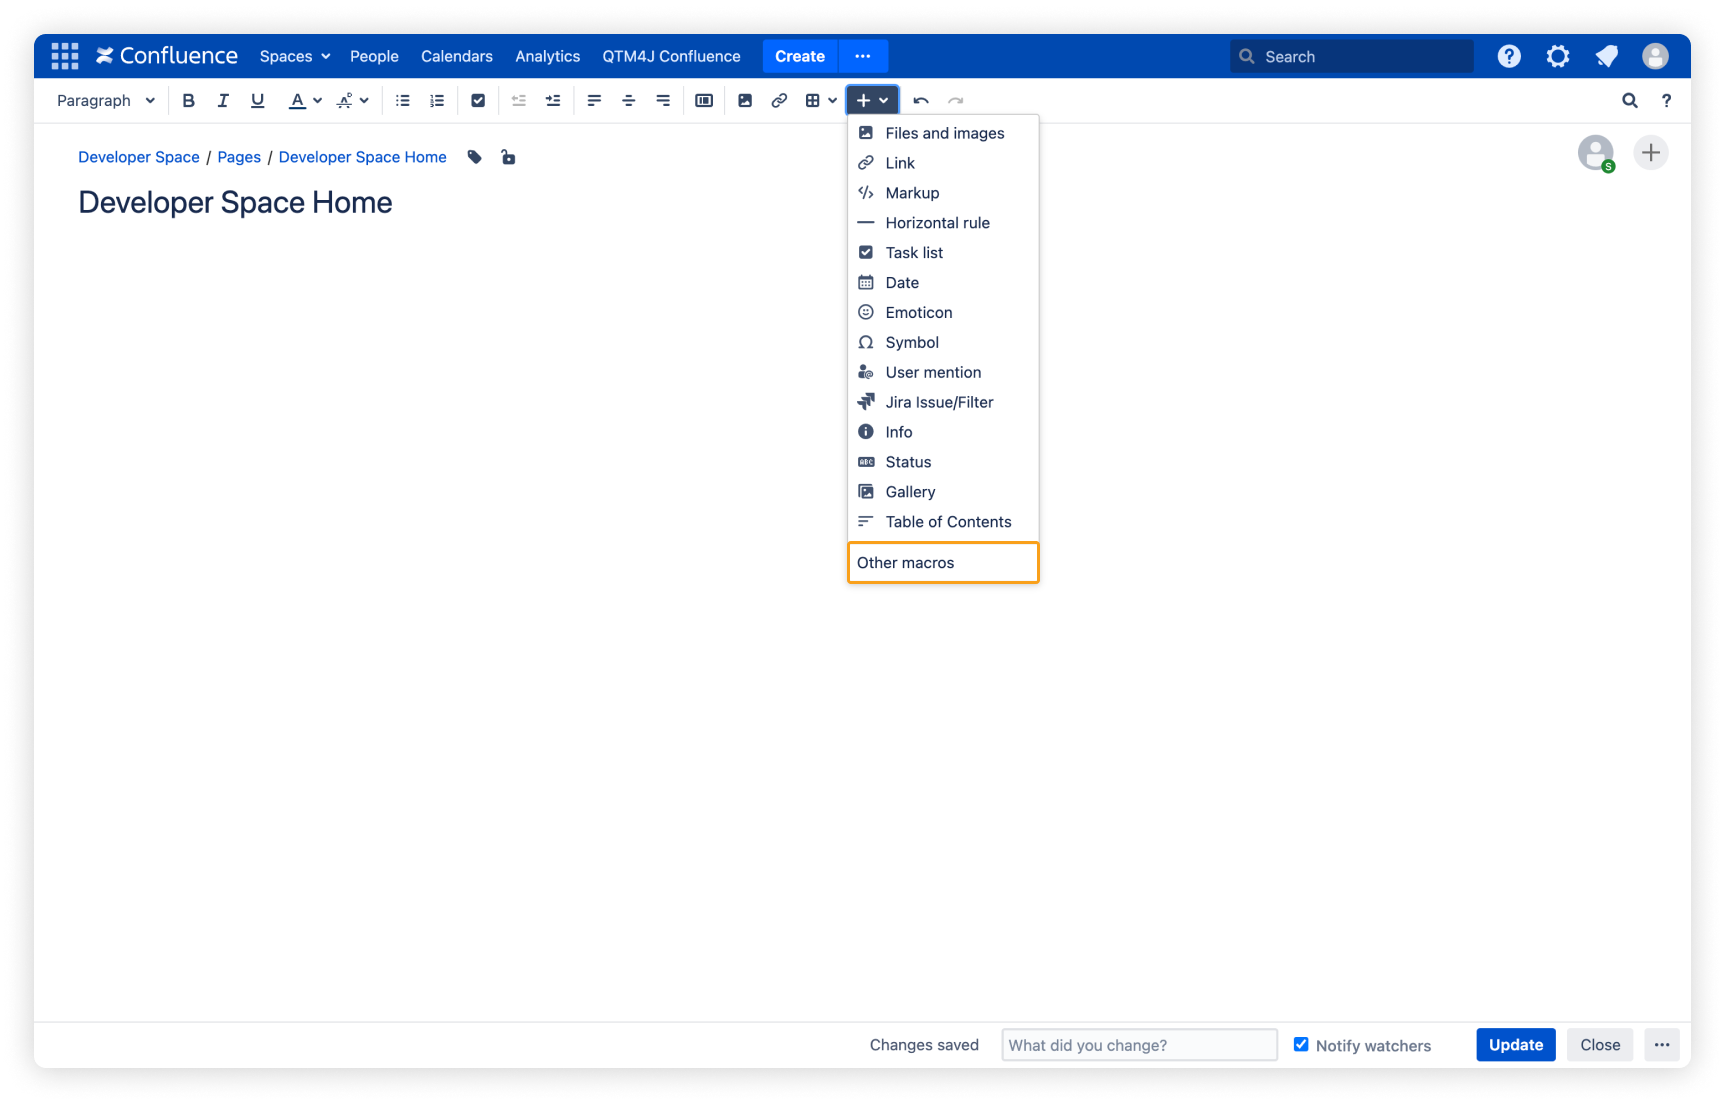Click the Update button
This screenshot has width=1725, height=1104.
pos(1516,1045)
